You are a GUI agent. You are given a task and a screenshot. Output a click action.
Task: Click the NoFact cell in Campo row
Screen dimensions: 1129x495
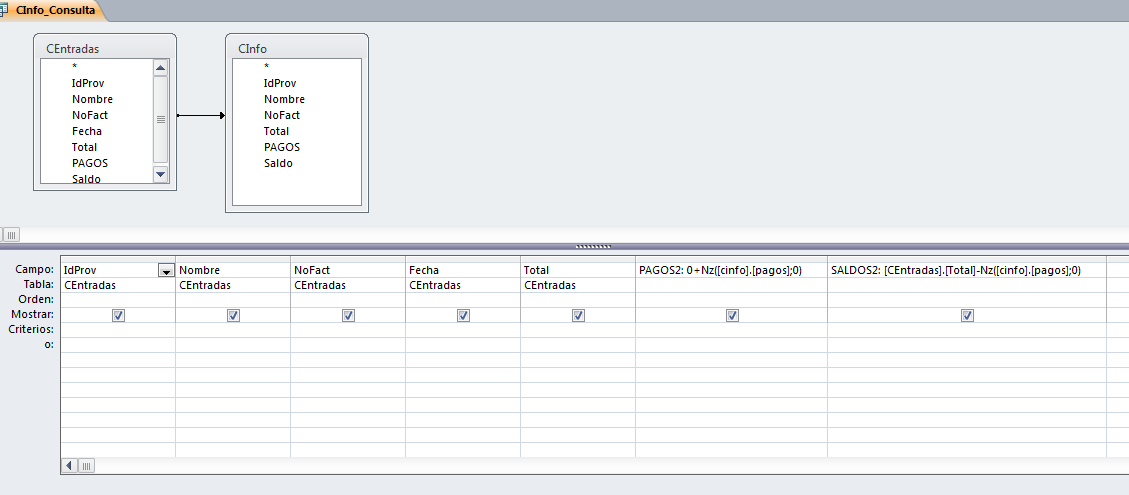click(x=348, y=270)
